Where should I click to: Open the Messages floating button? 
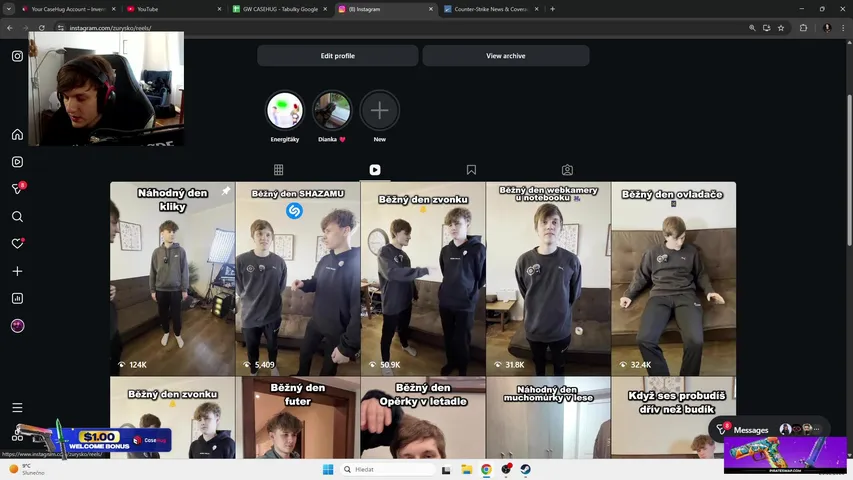tap(769, 429)
